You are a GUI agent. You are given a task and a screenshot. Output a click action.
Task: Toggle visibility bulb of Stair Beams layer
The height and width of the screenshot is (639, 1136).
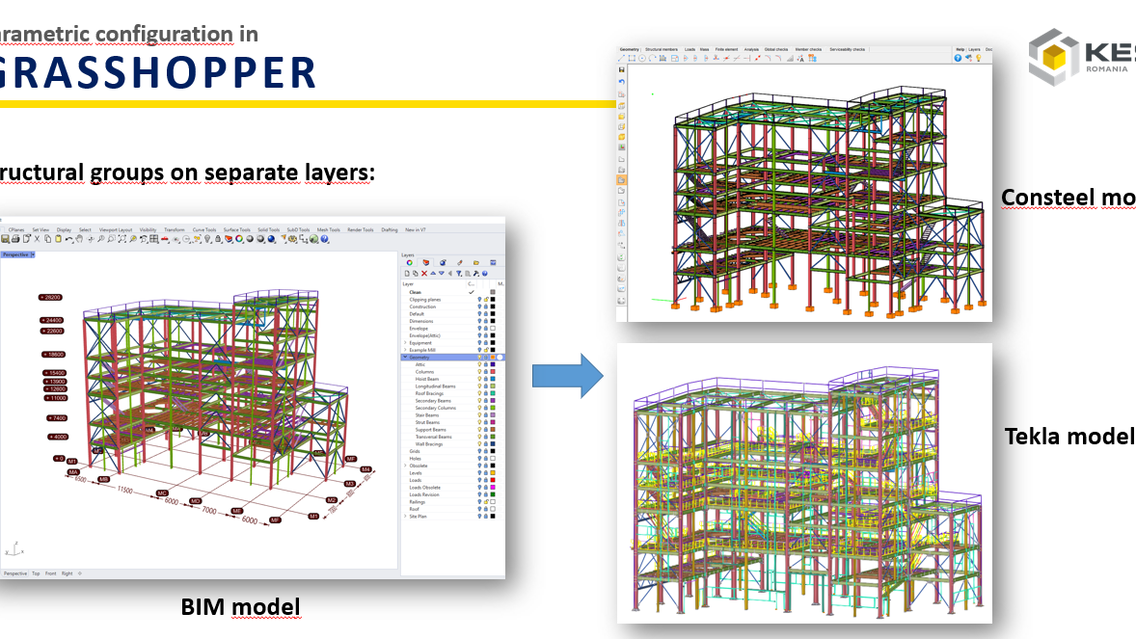tap(480, 415)
